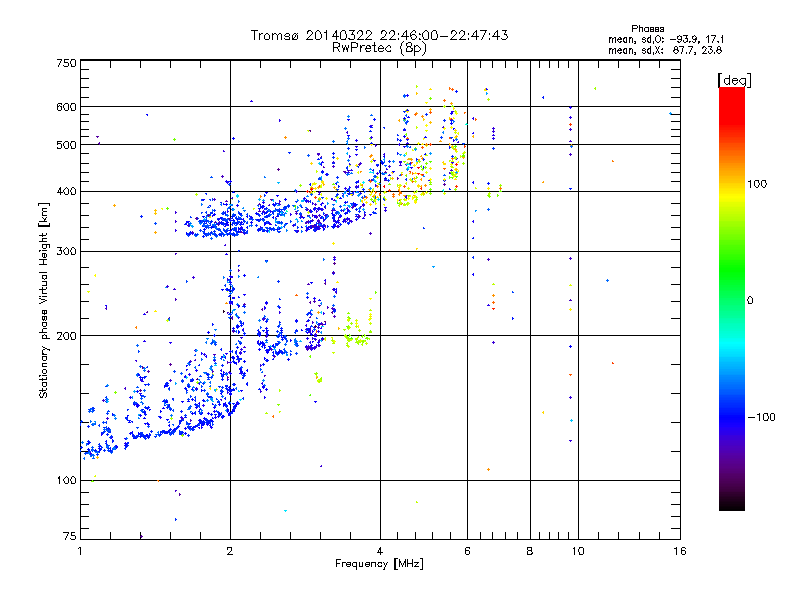Click colorbar tick label '100'
Image resolution: width=800 pixels, height=600 pixels.
pos(757,184)
